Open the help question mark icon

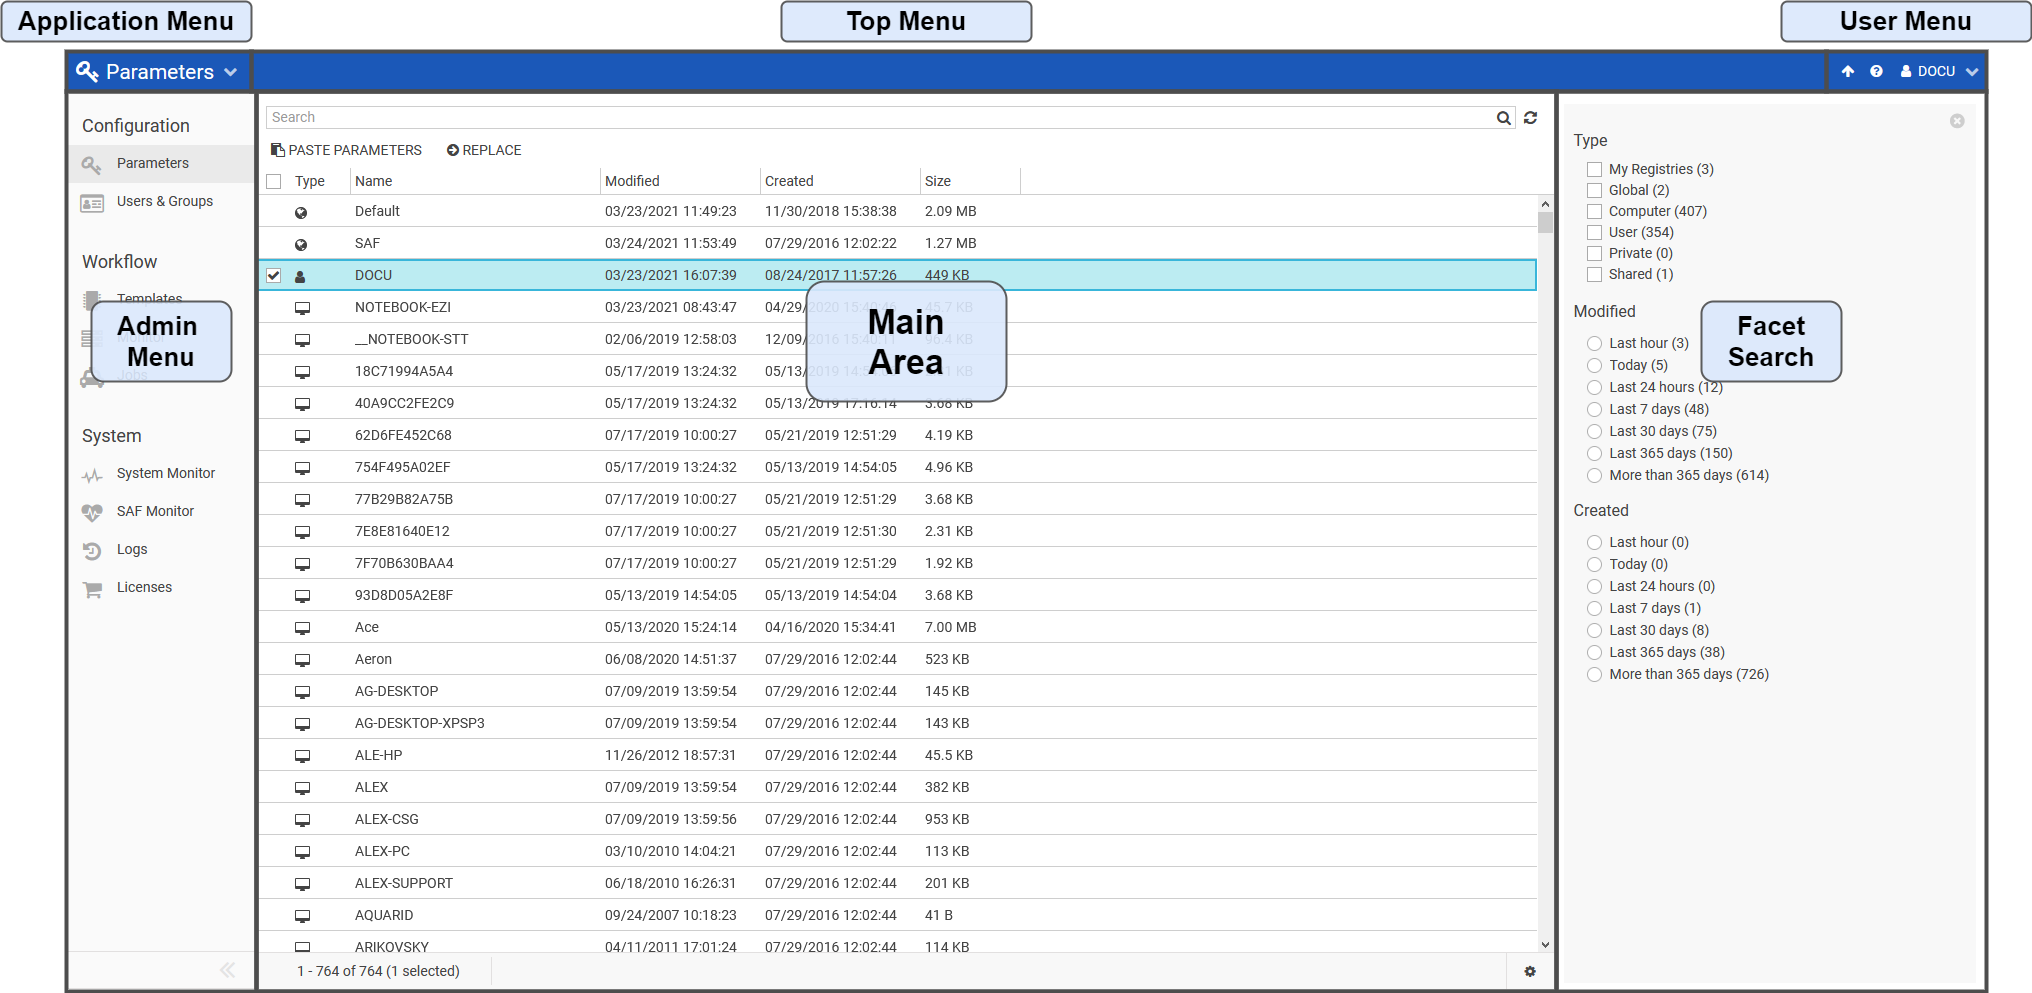click(1876, 71)
